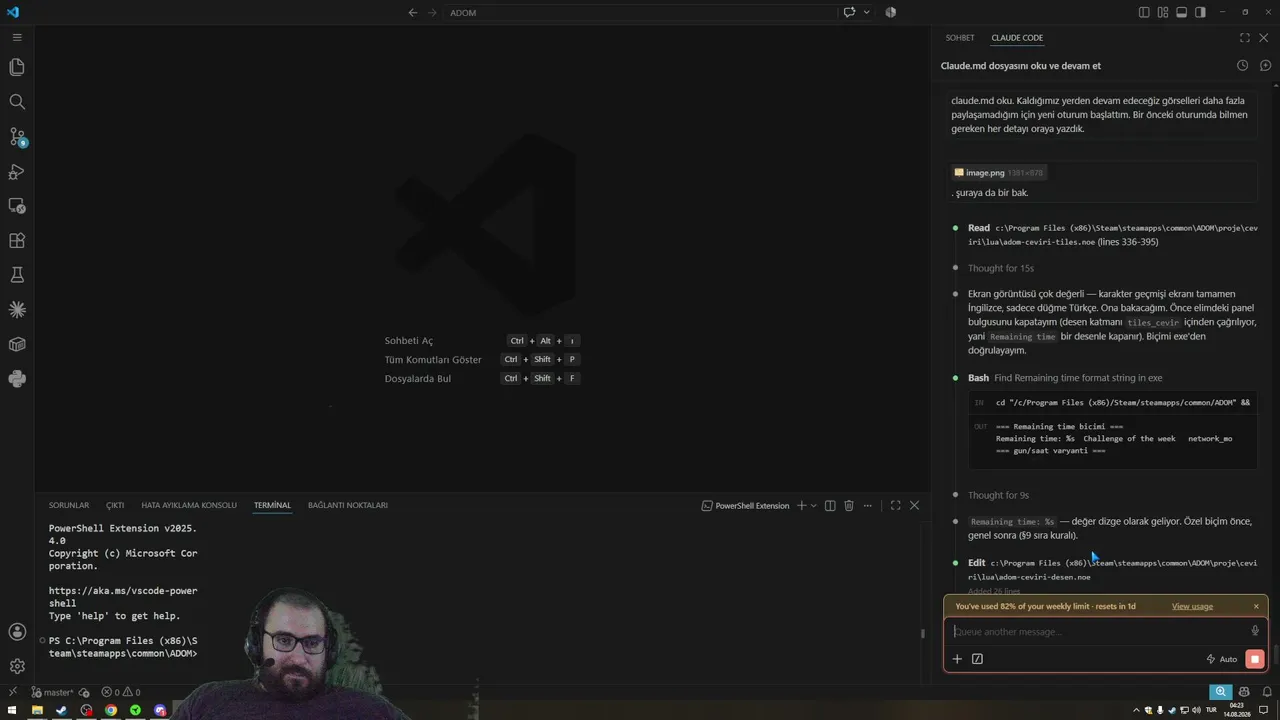Toggle the secondary side bar layout
The height and width of the screenshot is (720, 1280).
pos(1200,12)
